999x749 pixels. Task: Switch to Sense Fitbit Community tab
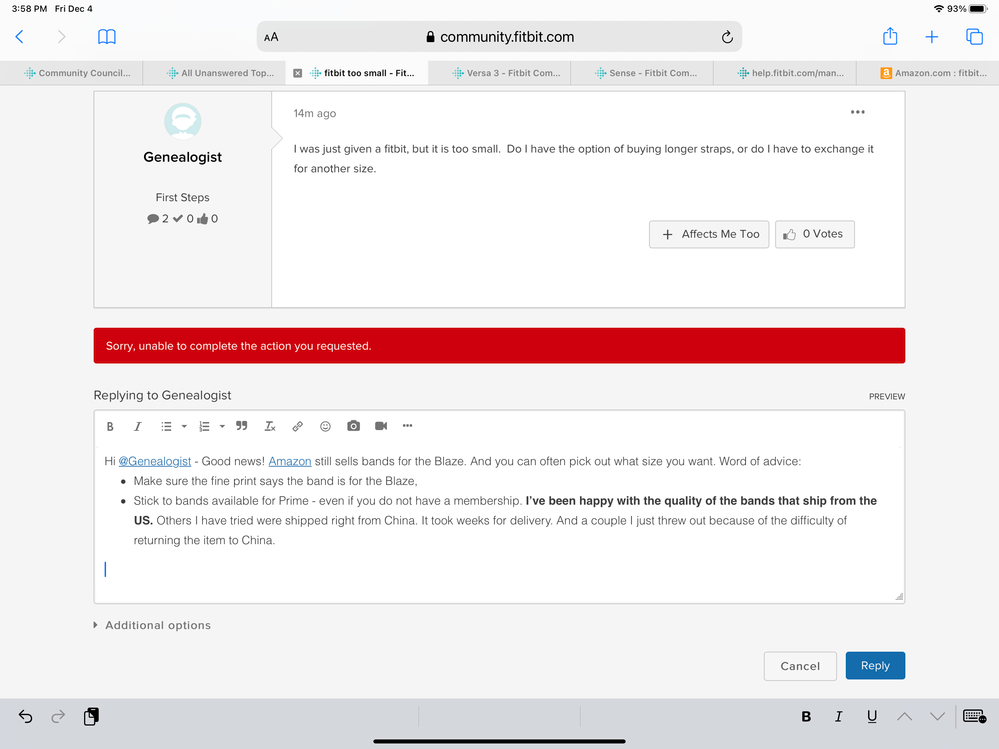(642, 73)
